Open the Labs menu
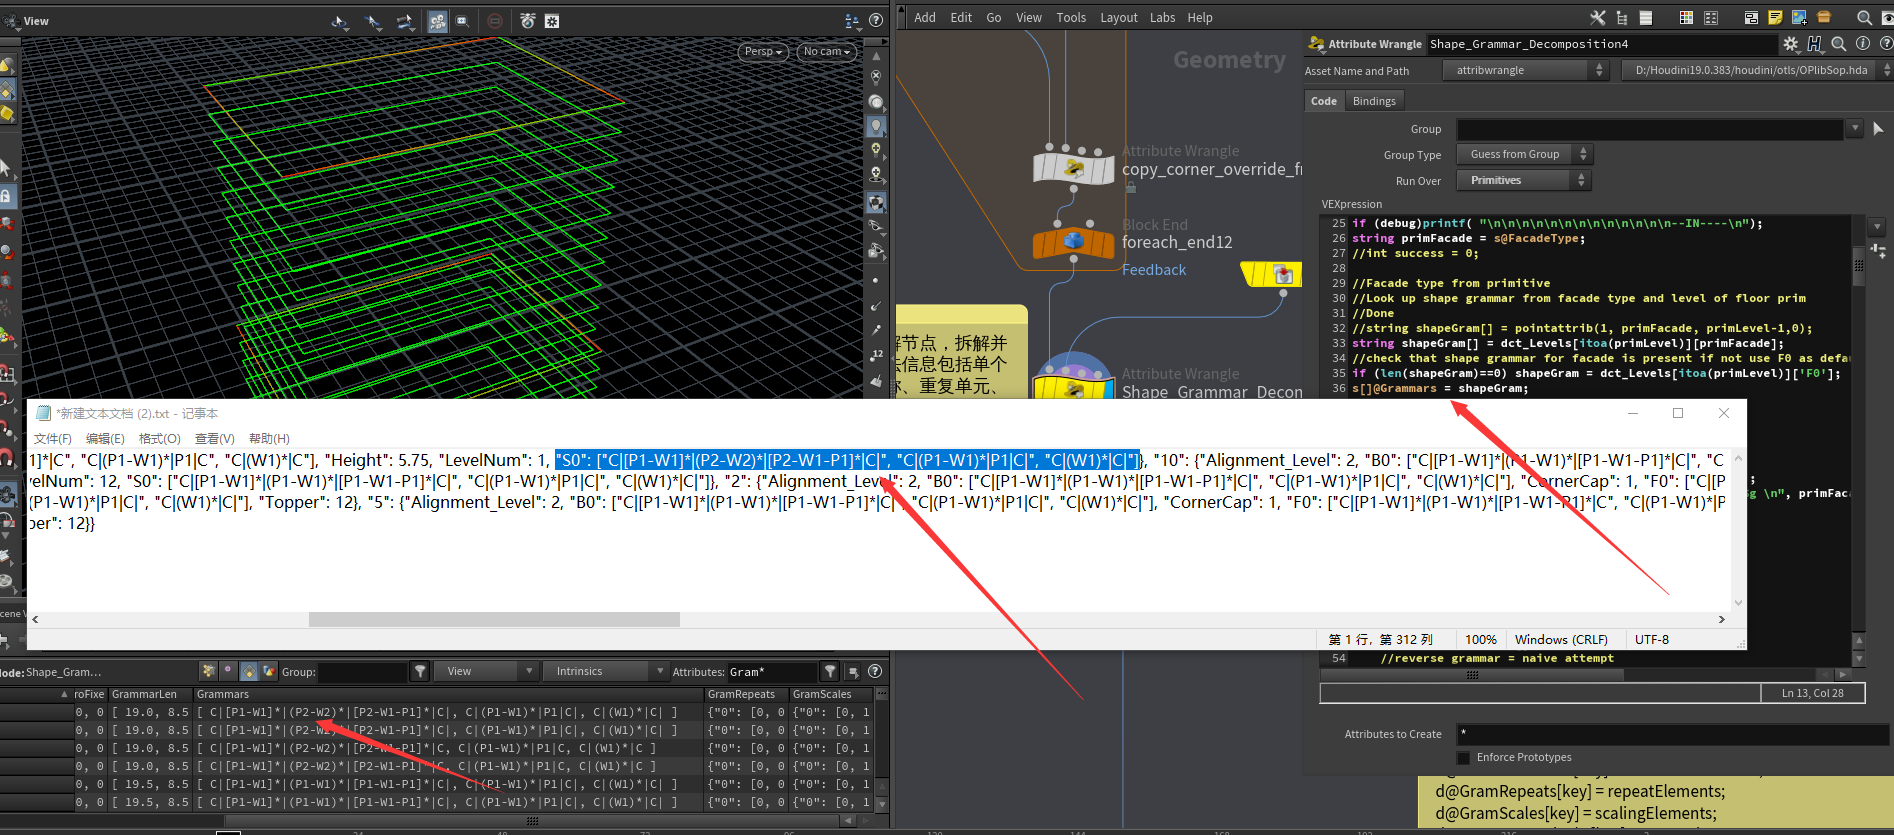Image resolution: width=1894 pixels, height=835 pixels. [1162, 18]
